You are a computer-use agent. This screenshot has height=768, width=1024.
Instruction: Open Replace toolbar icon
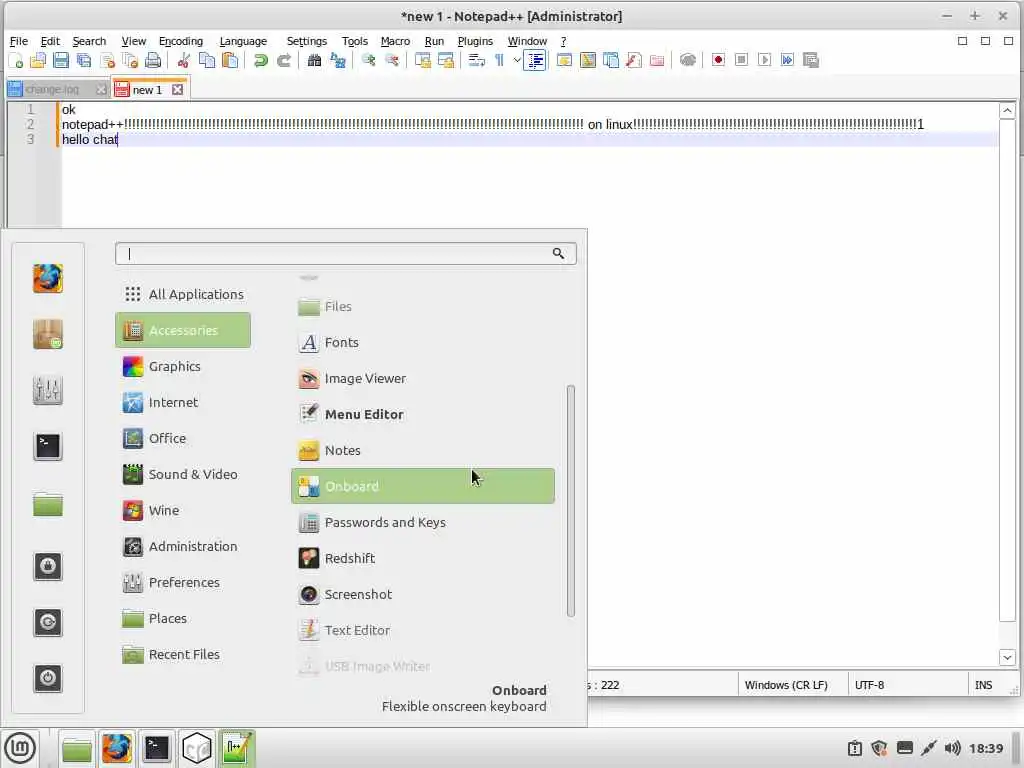pos(338,61)
